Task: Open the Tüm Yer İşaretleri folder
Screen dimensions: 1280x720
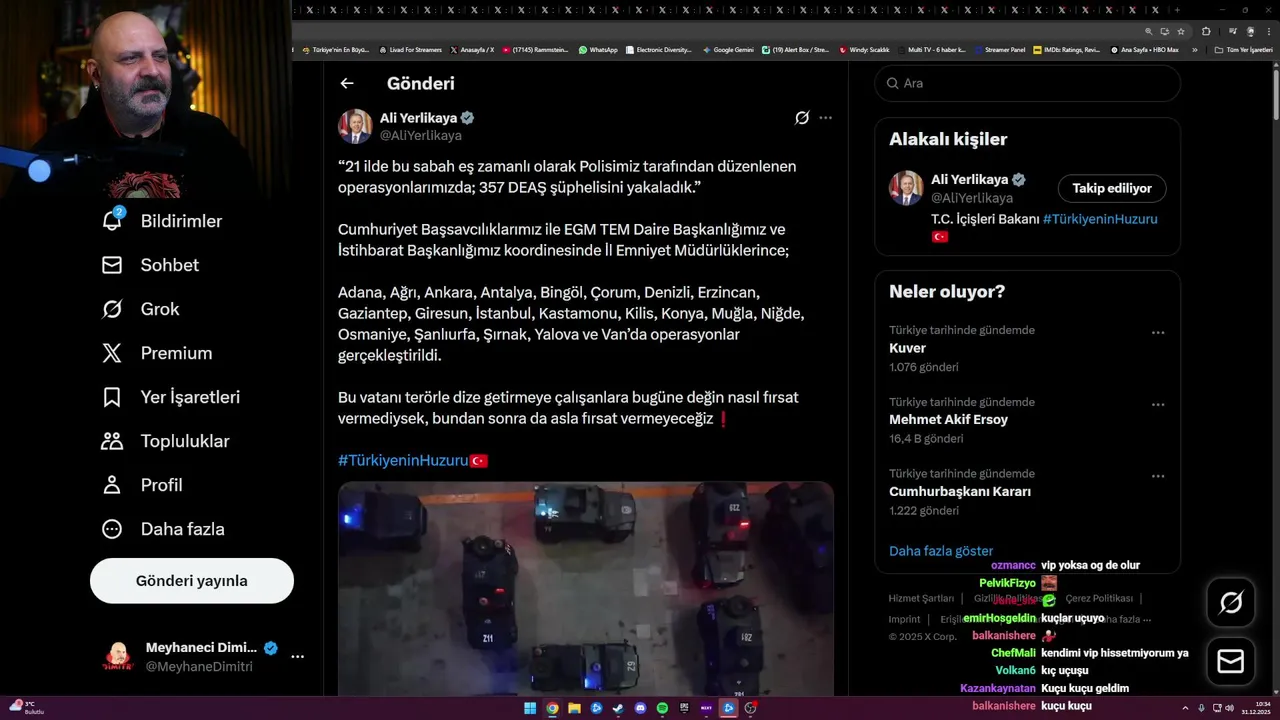Action: click(x=1243, y=50)
